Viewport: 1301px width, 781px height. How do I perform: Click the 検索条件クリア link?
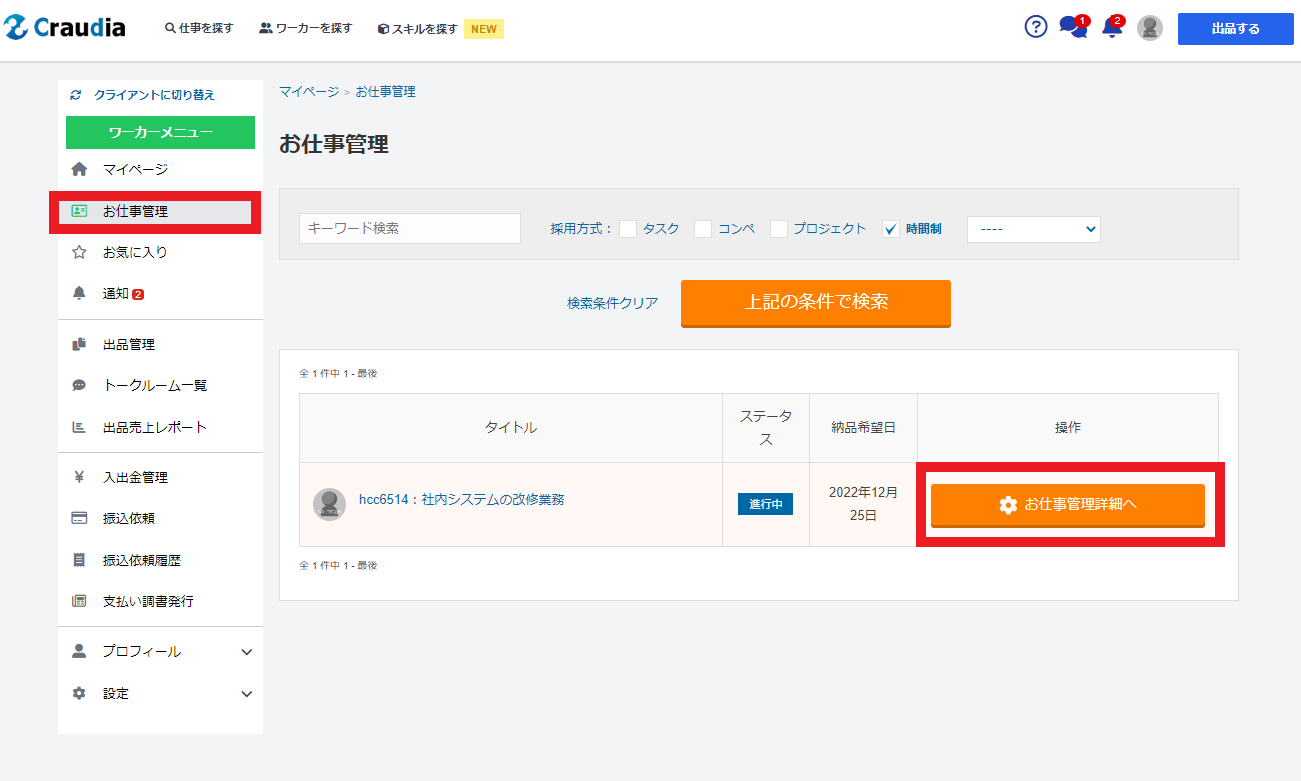click(612, 303)
